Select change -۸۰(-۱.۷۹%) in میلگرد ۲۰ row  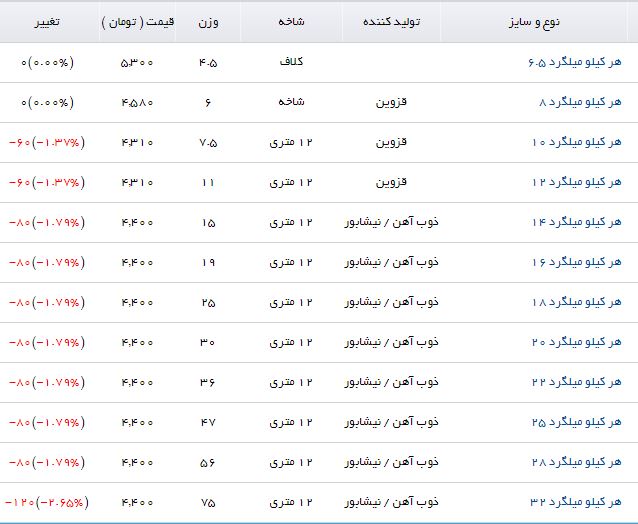47,343
